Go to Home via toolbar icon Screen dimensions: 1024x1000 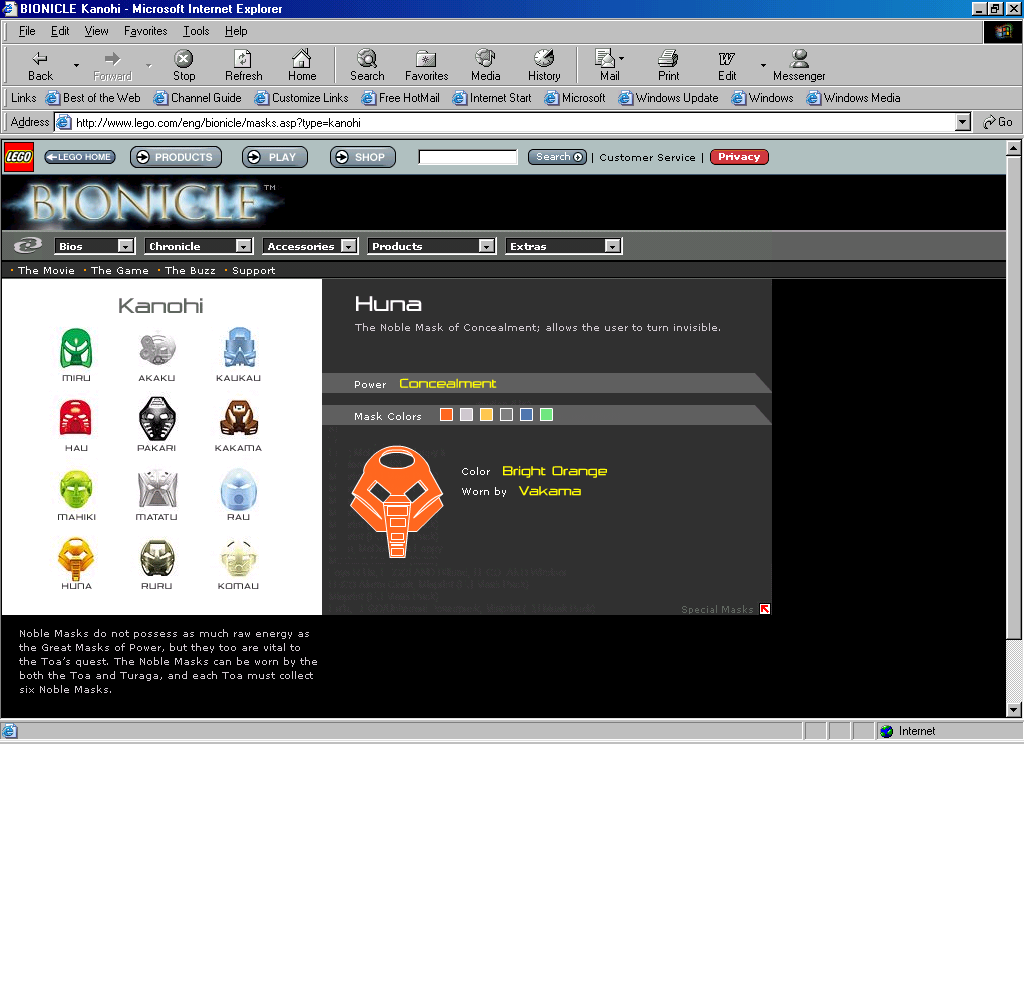(x=302, y=59)
